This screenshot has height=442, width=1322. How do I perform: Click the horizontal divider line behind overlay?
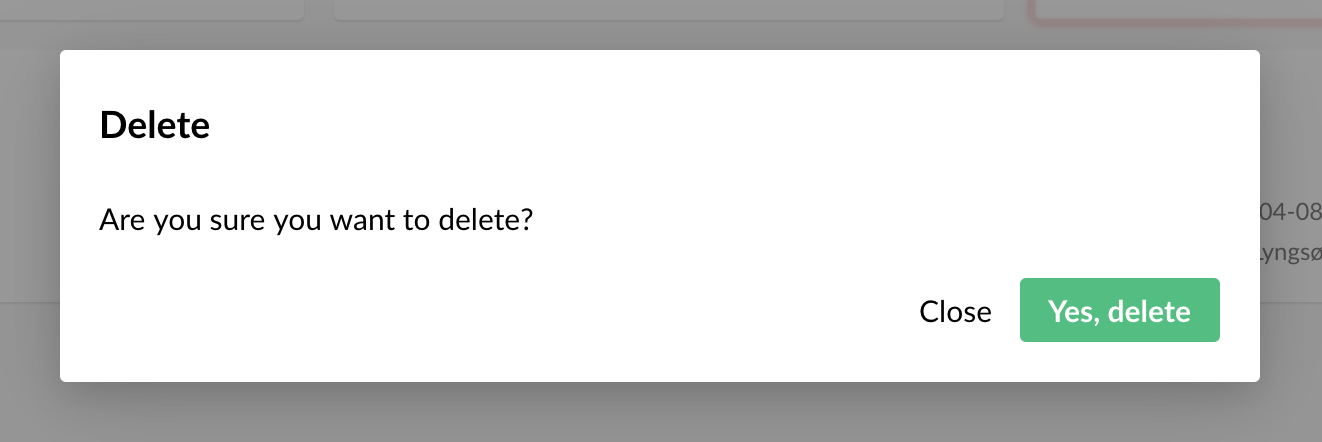pyautogui.click(x=30, y=301)
